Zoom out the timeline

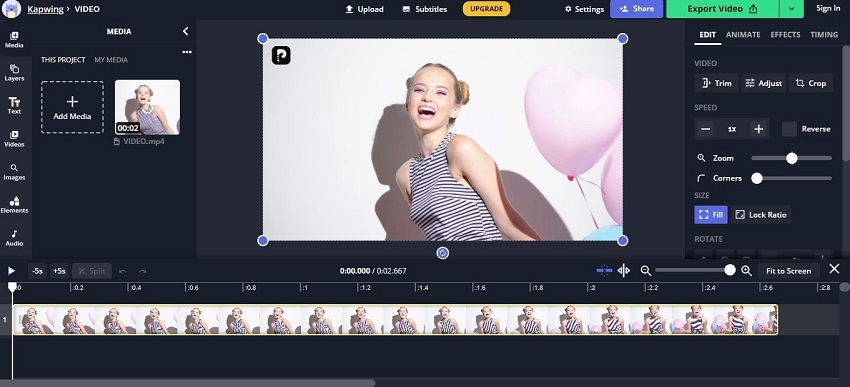coord(646,270)
